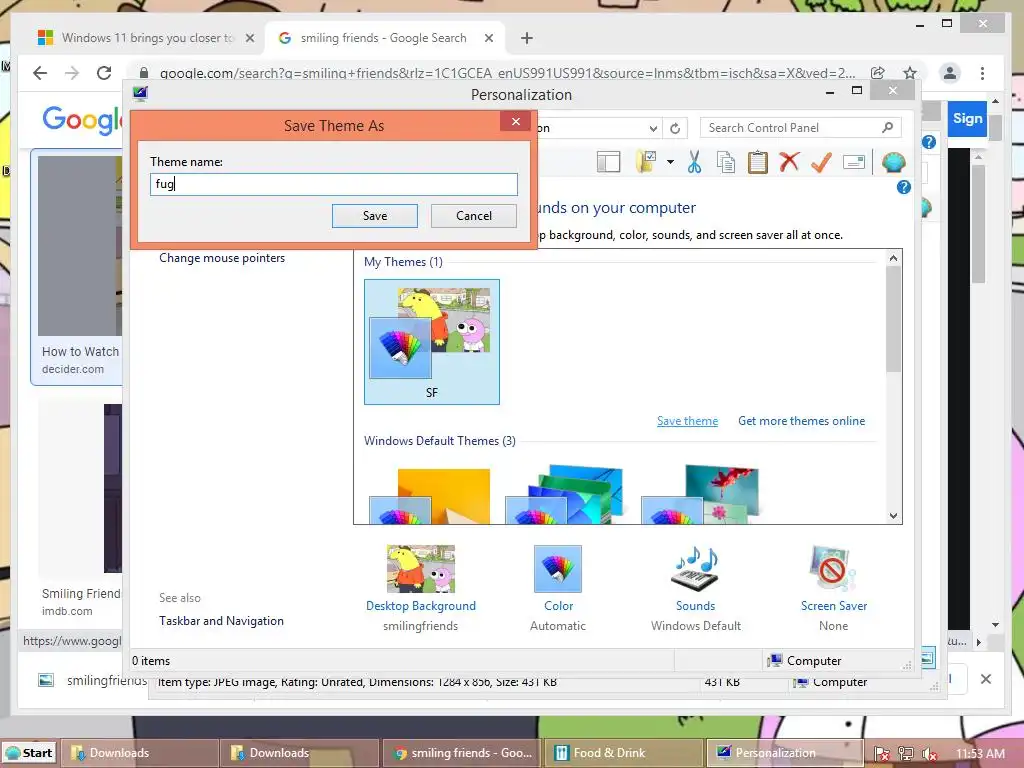
Task: Click the Chrome share page icon
Action: [x=878, y=73]
